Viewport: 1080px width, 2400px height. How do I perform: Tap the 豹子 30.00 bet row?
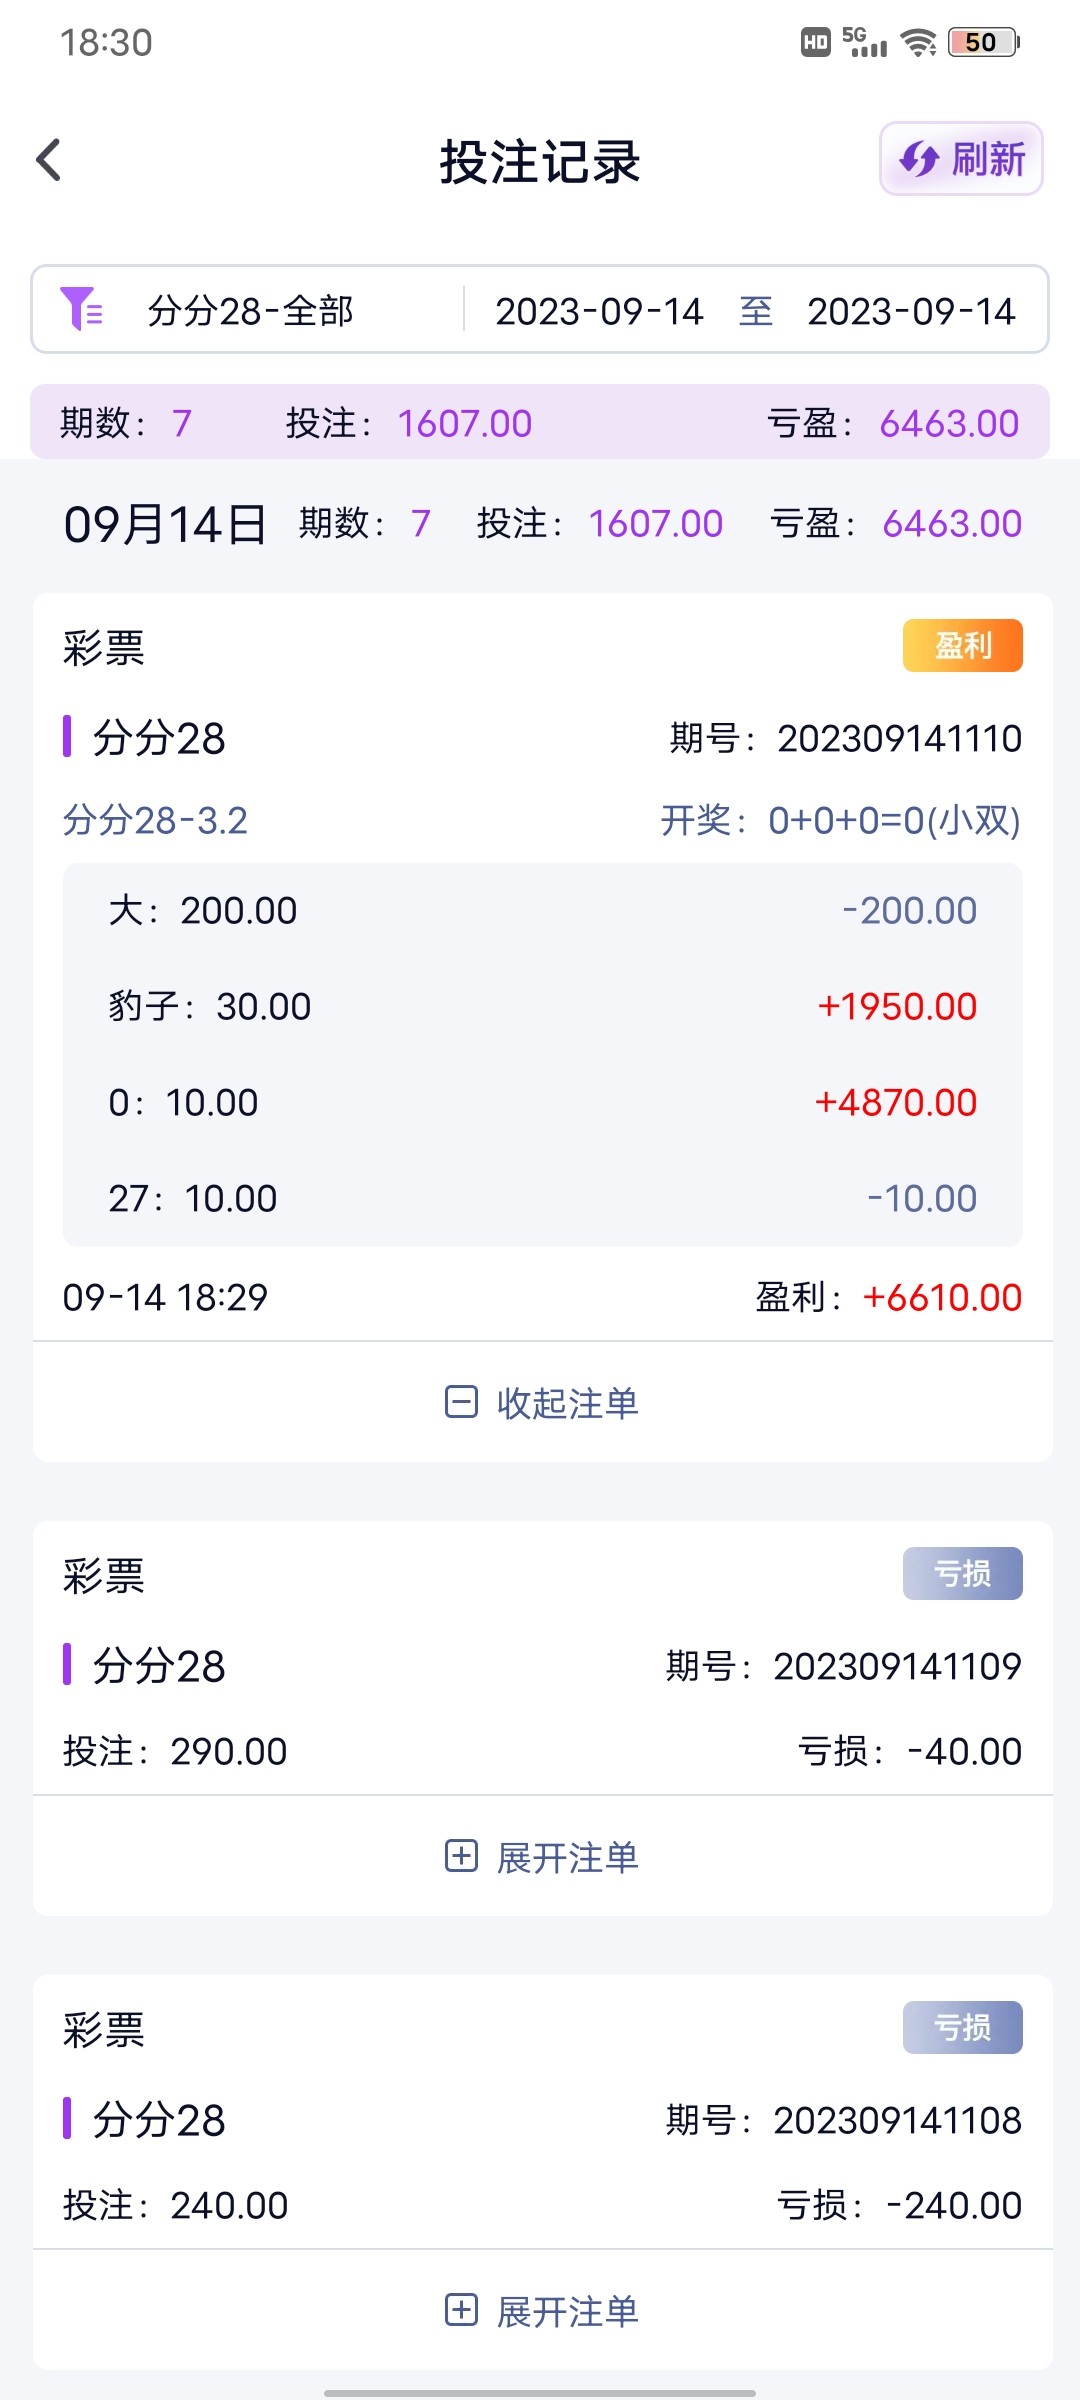pyautogui.click(x=542, y=1006)
